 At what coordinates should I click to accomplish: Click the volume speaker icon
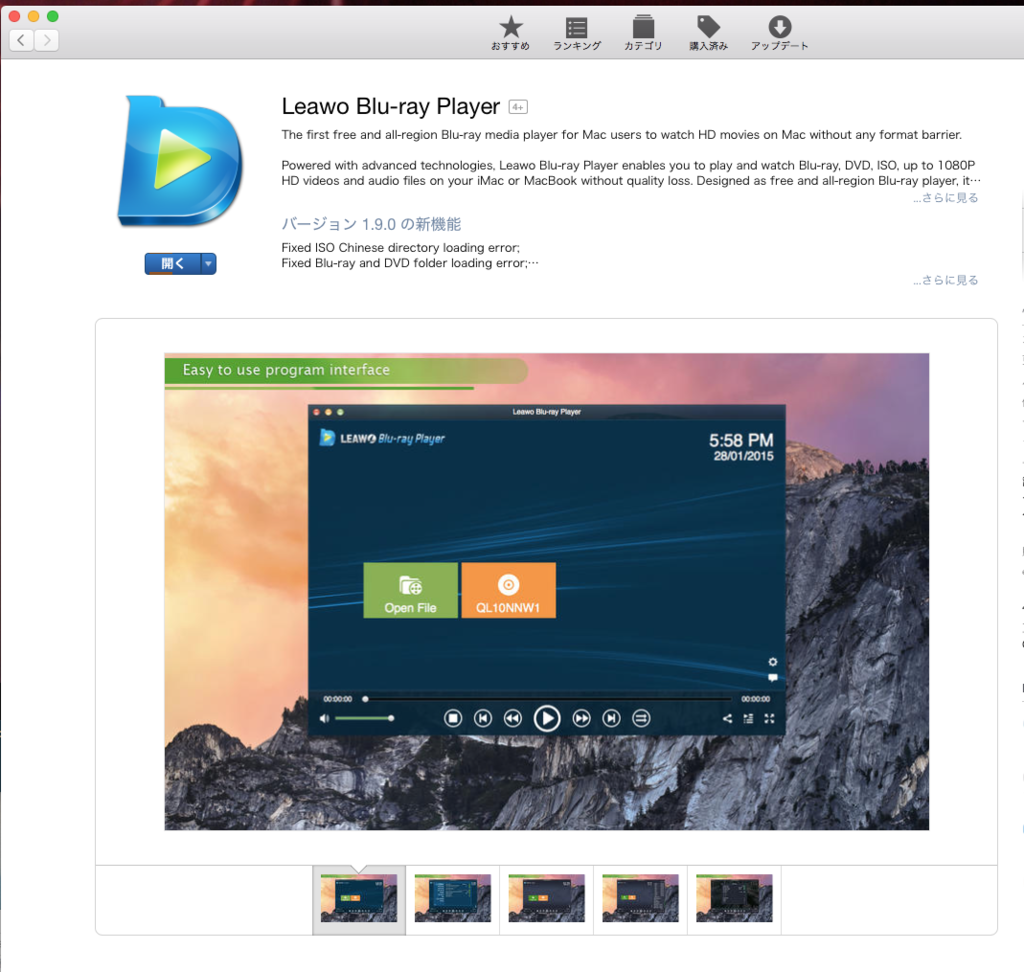click(324, 719)
